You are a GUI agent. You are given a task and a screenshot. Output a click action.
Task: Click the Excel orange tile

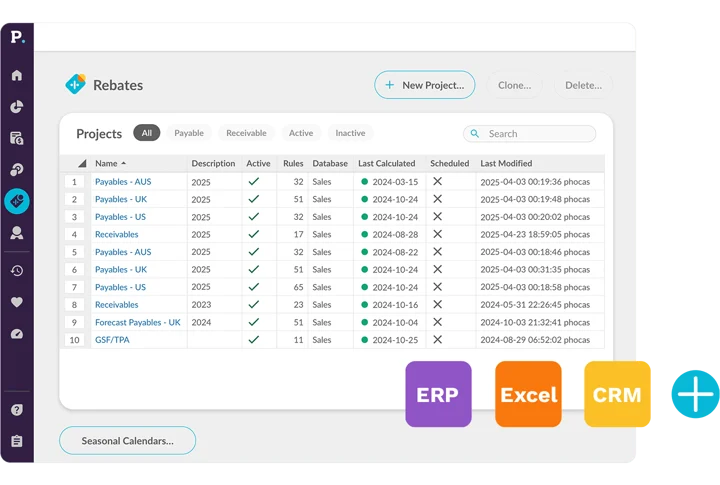click(528, 394)
